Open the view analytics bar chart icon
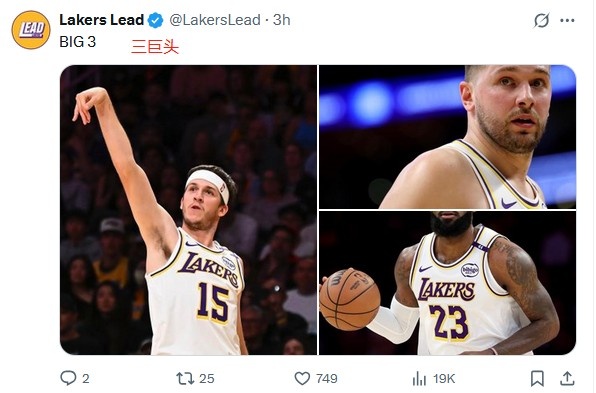Image resolution: width=596 pixels, height=393 pixels. [x=419, y=378]
